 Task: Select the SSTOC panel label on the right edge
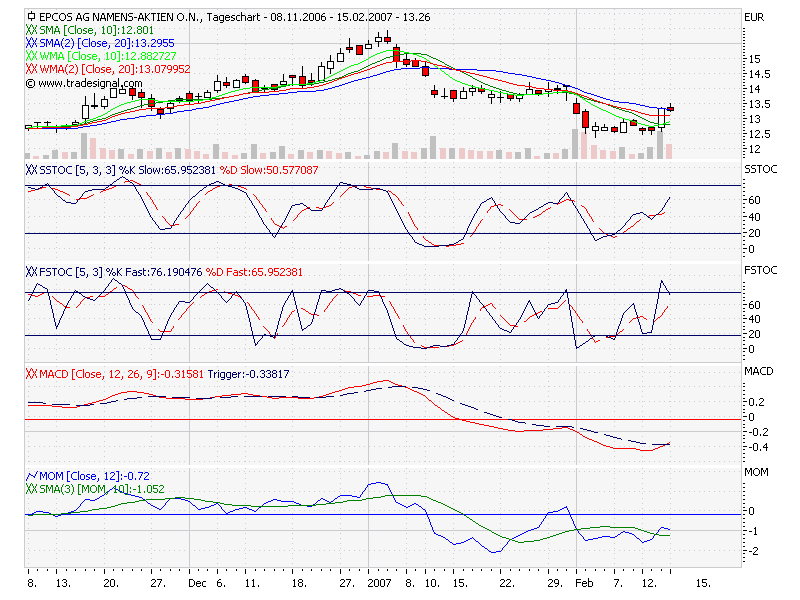pos(761,169)
